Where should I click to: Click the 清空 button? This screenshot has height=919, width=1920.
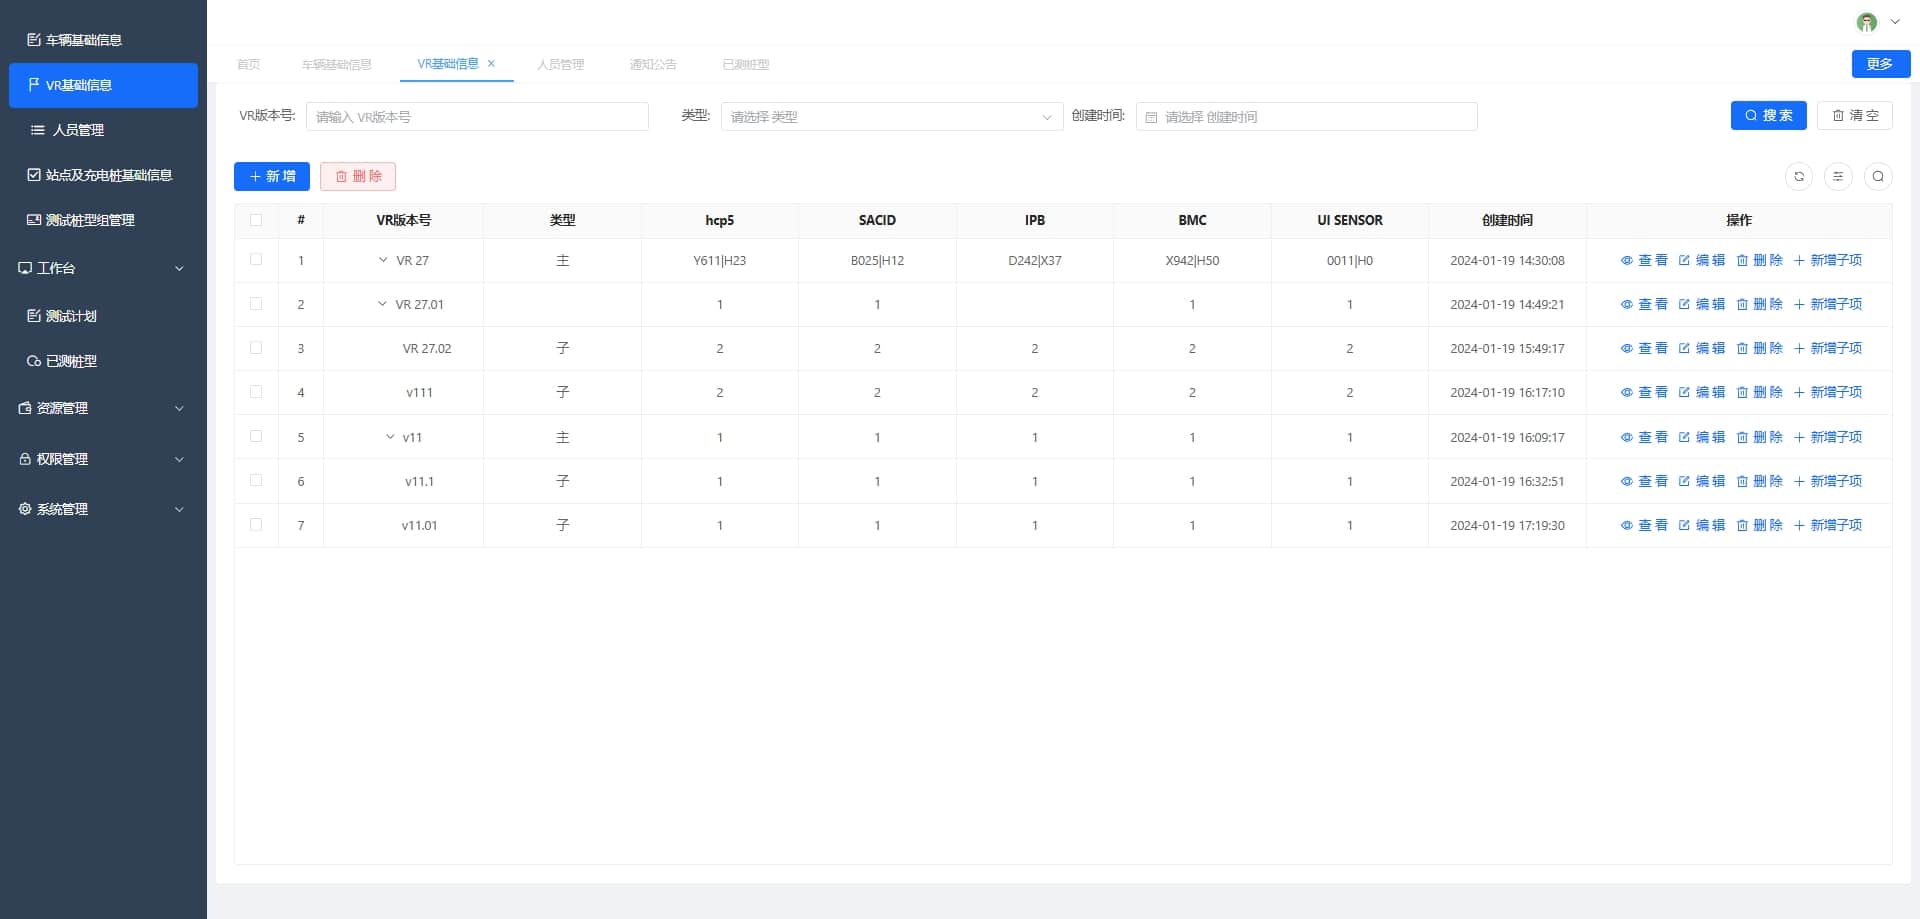(1855, 116)
